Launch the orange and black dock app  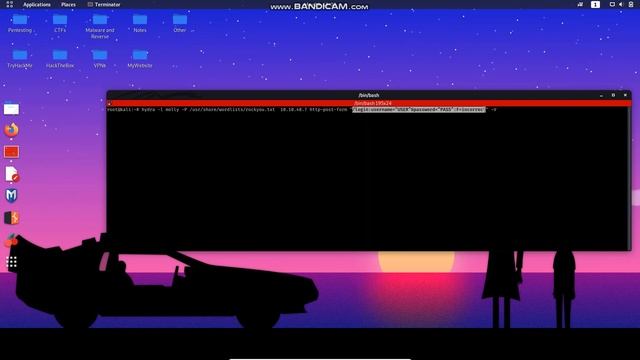tap(11, 218)
